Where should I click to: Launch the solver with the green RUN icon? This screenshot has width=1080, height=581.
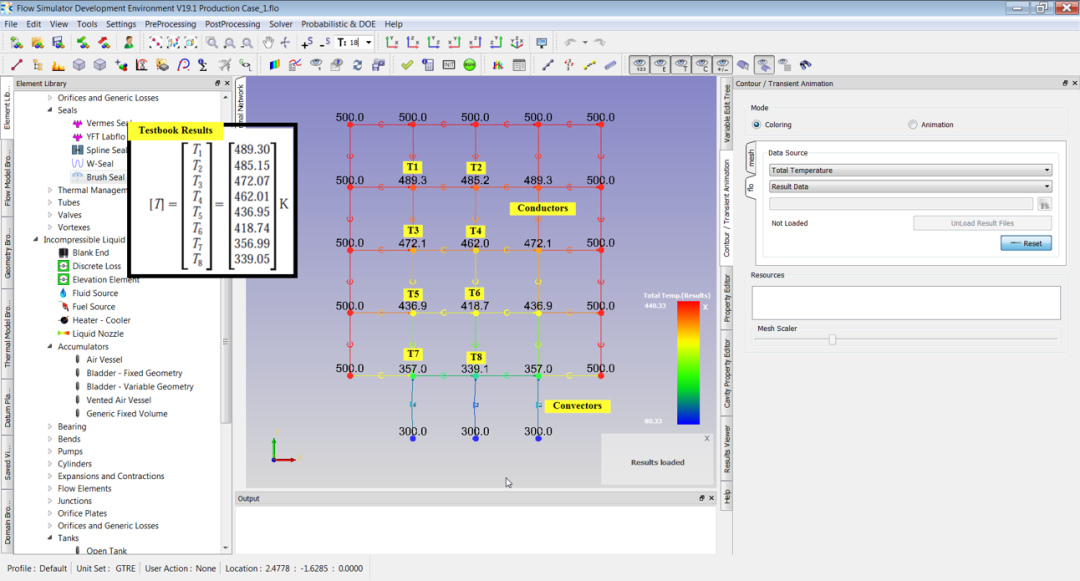pos(468,64)
